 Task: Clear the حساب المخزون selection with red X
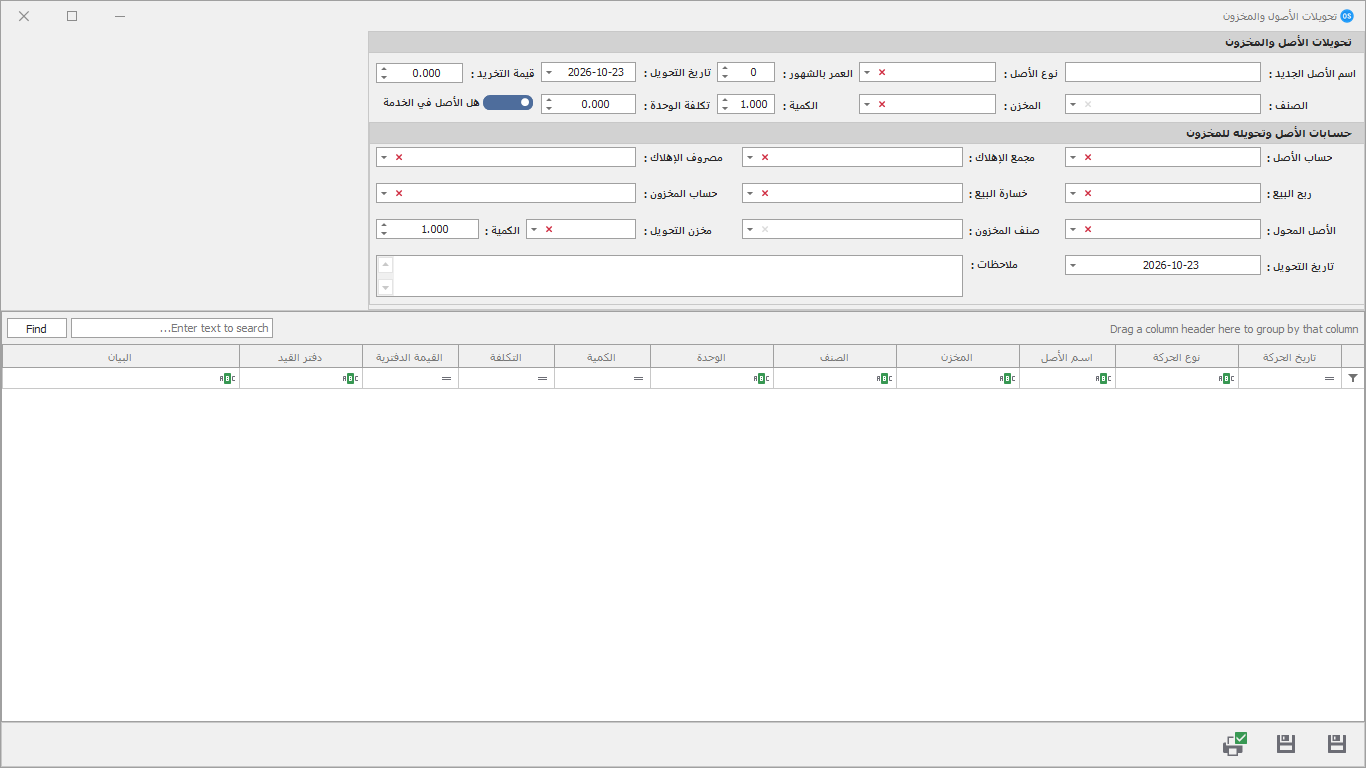click(399, 194)
